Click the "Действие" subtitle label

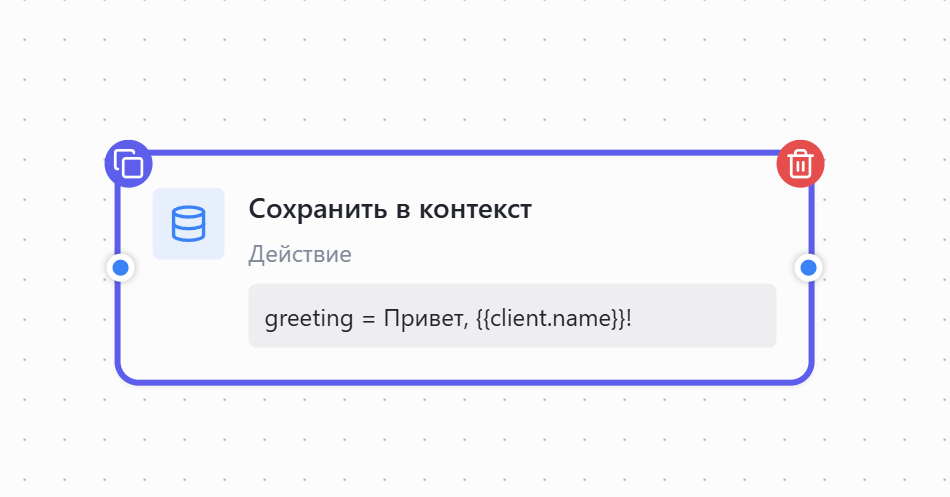[300, 254]
